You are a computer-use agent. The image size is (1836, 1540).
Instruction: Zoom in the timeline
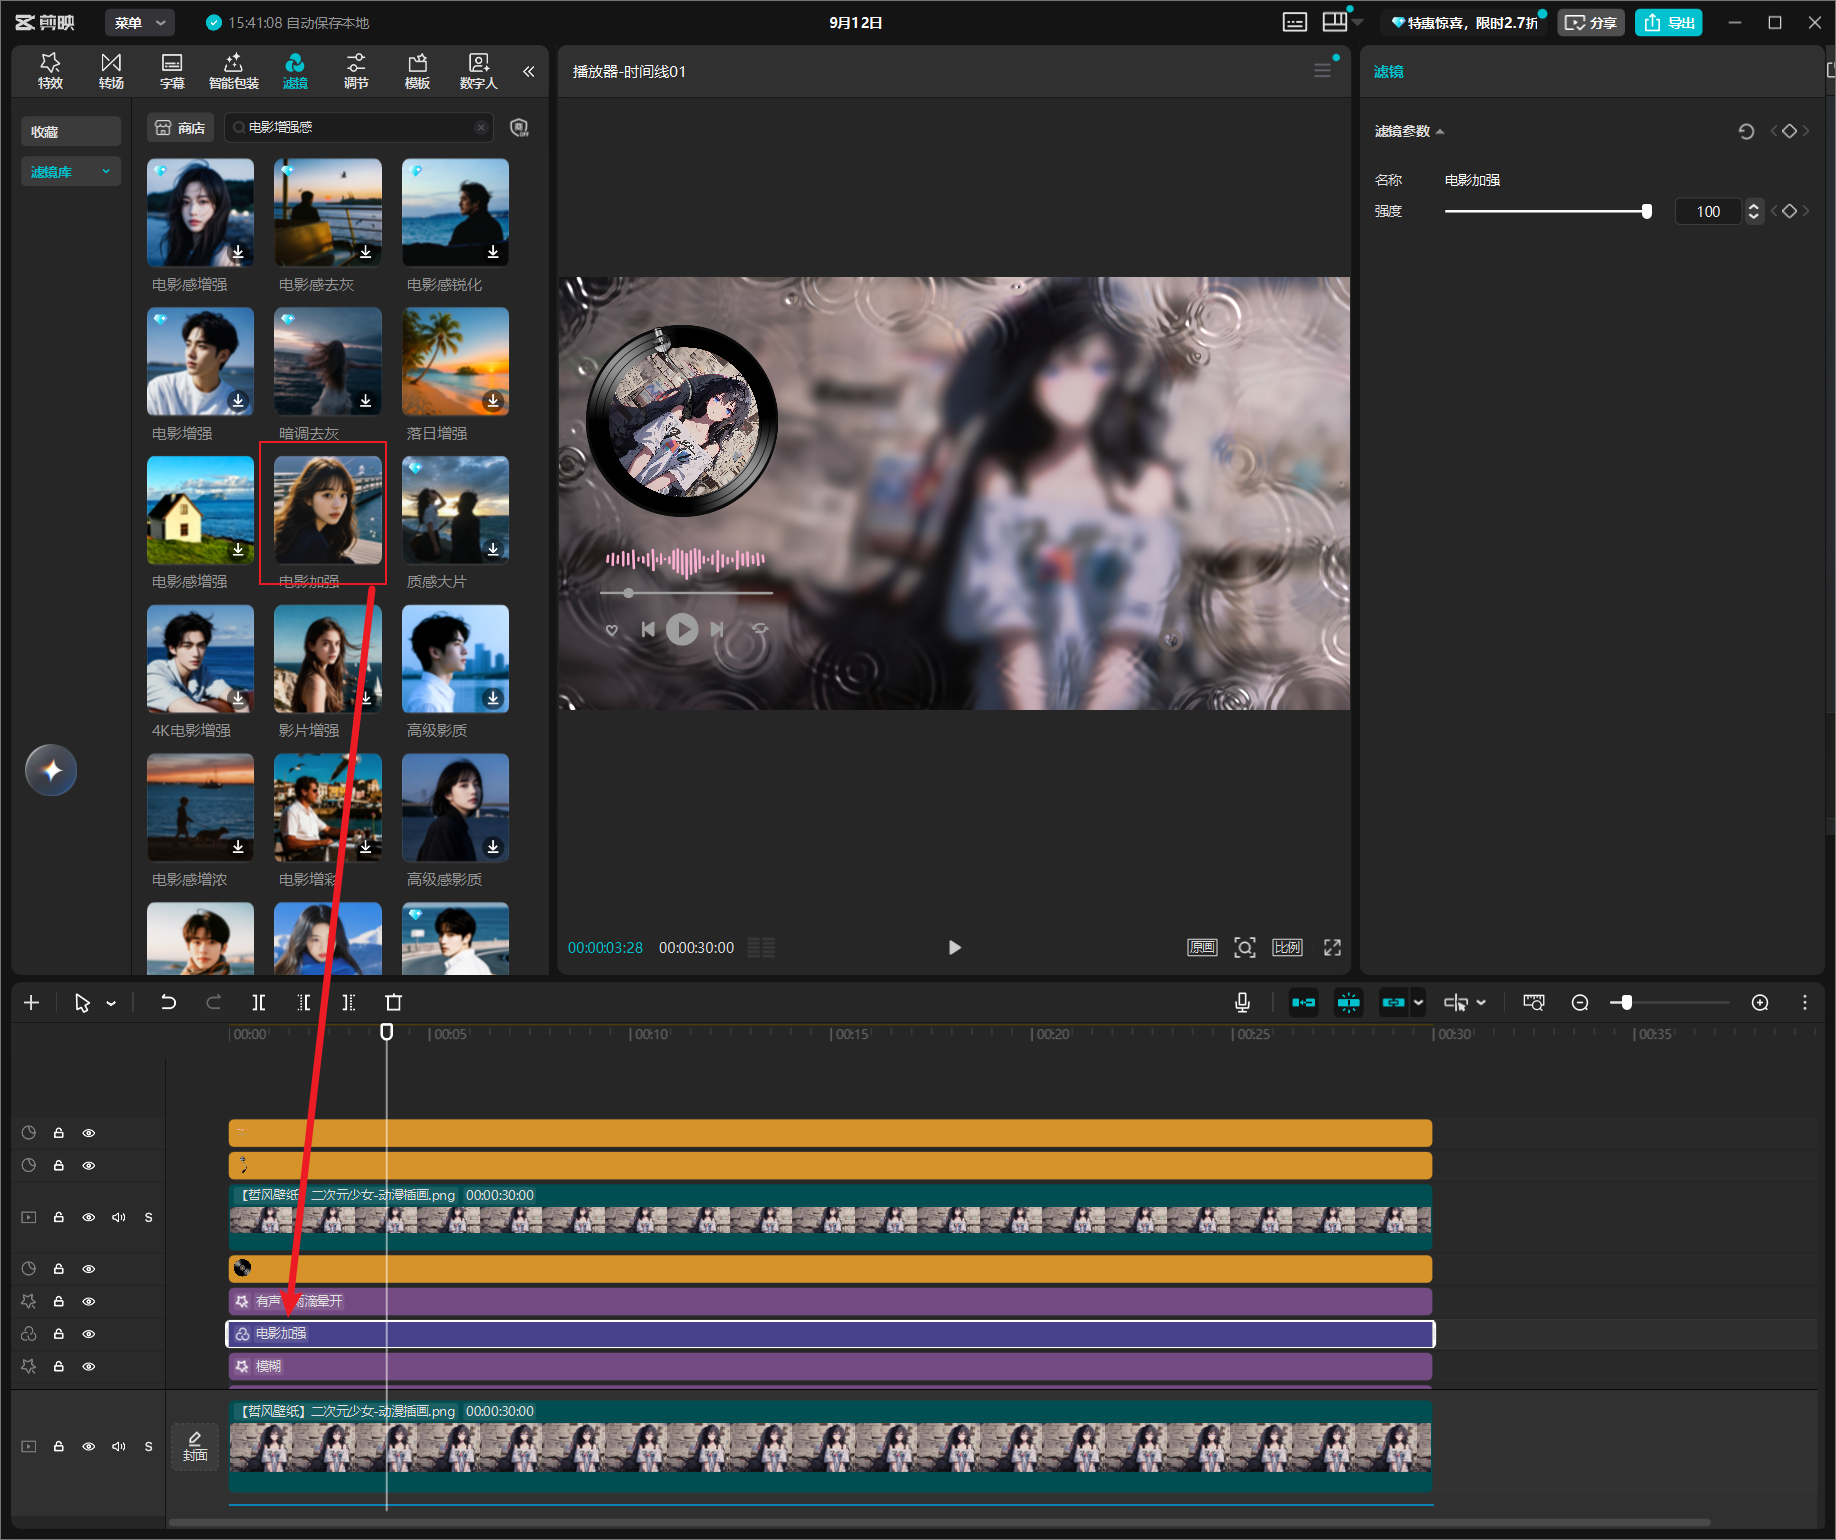tap(1760, 1002)
